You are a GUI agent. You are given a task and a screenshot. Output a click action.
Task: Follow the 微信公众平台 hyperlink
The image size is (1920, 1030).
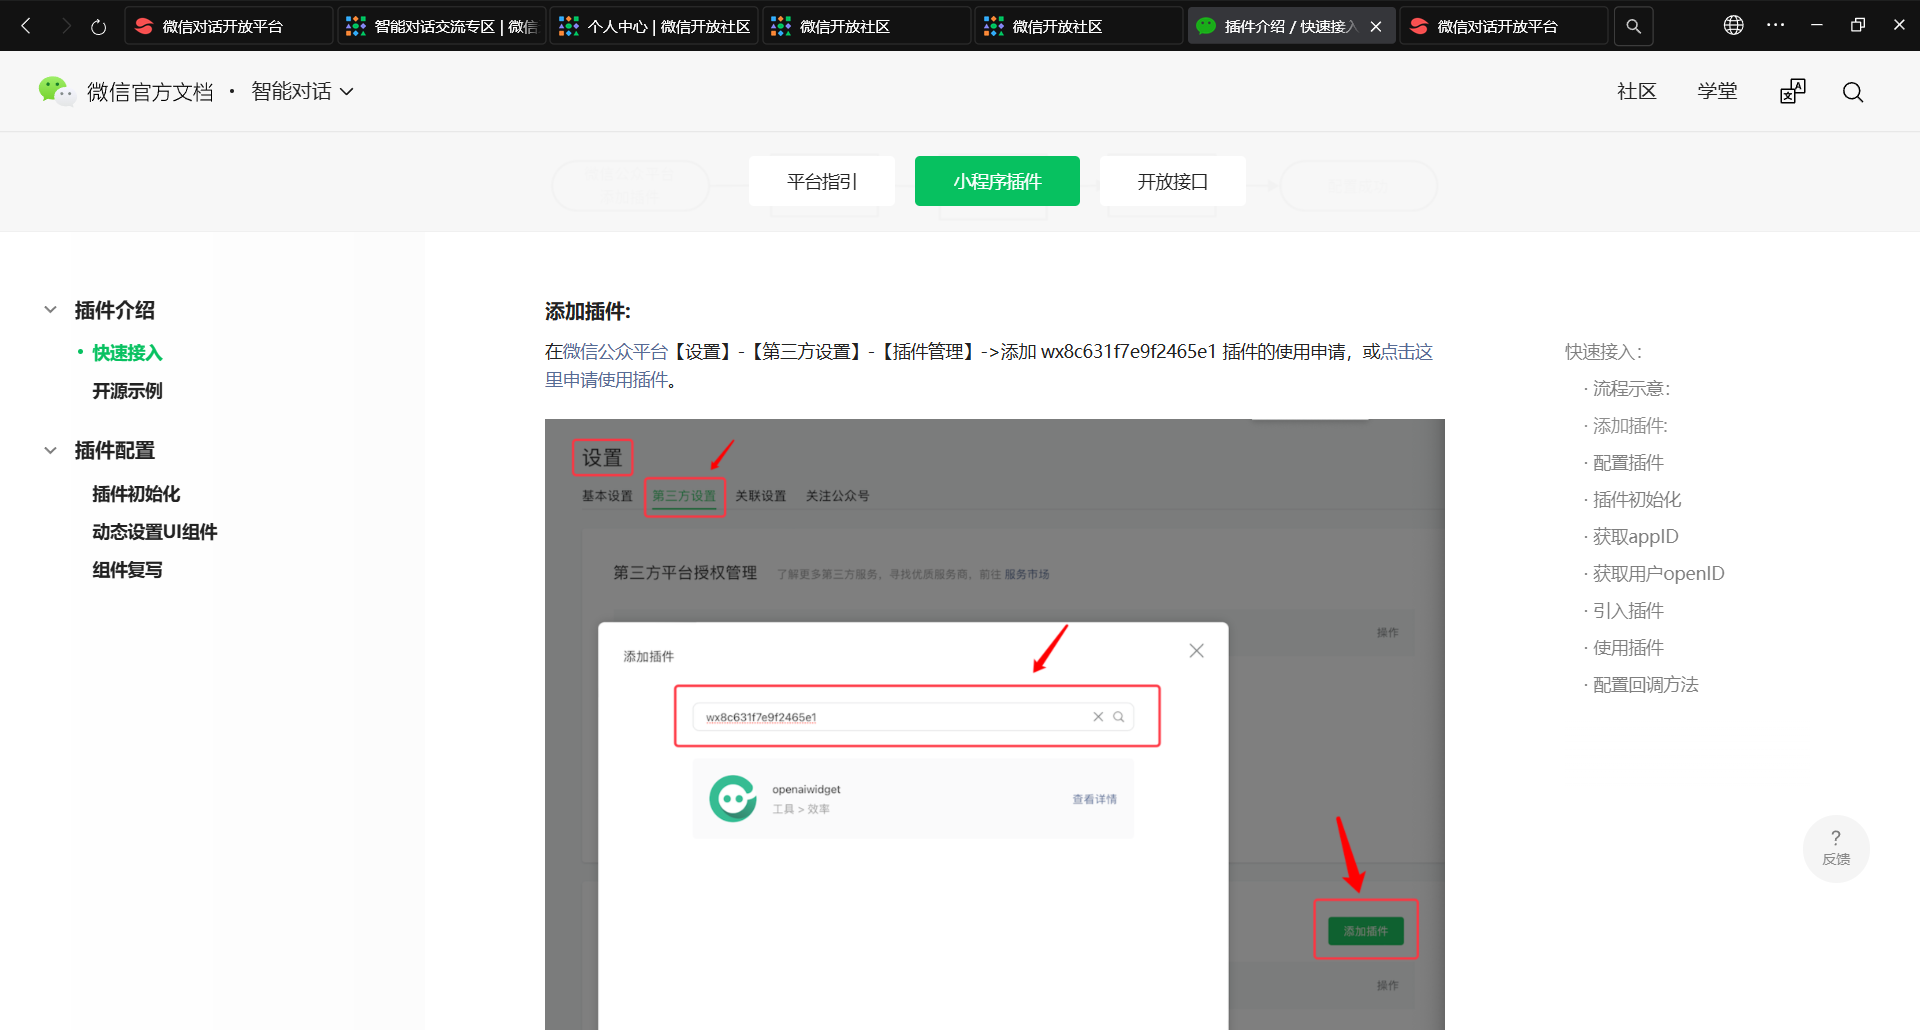pyautogui.click(x=615, y=352)
